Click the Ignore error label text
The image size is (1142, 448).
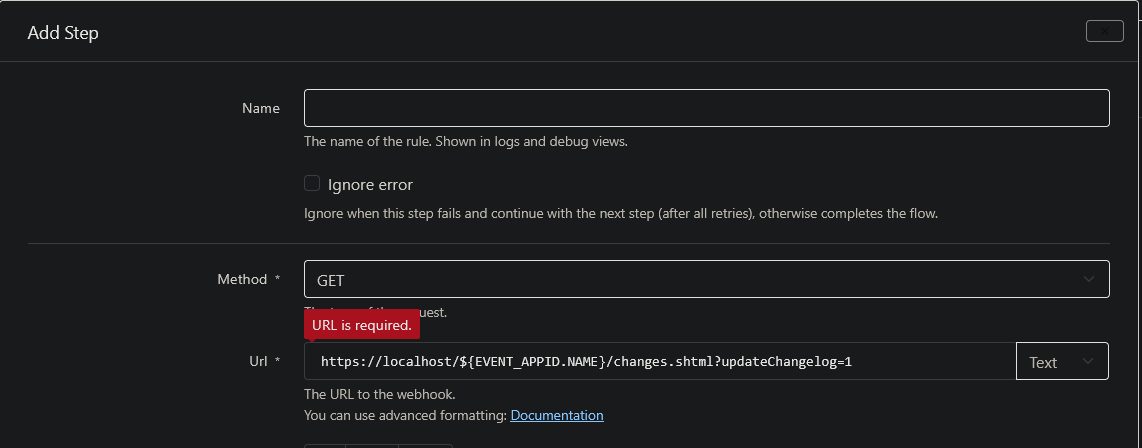click(370, 184)
